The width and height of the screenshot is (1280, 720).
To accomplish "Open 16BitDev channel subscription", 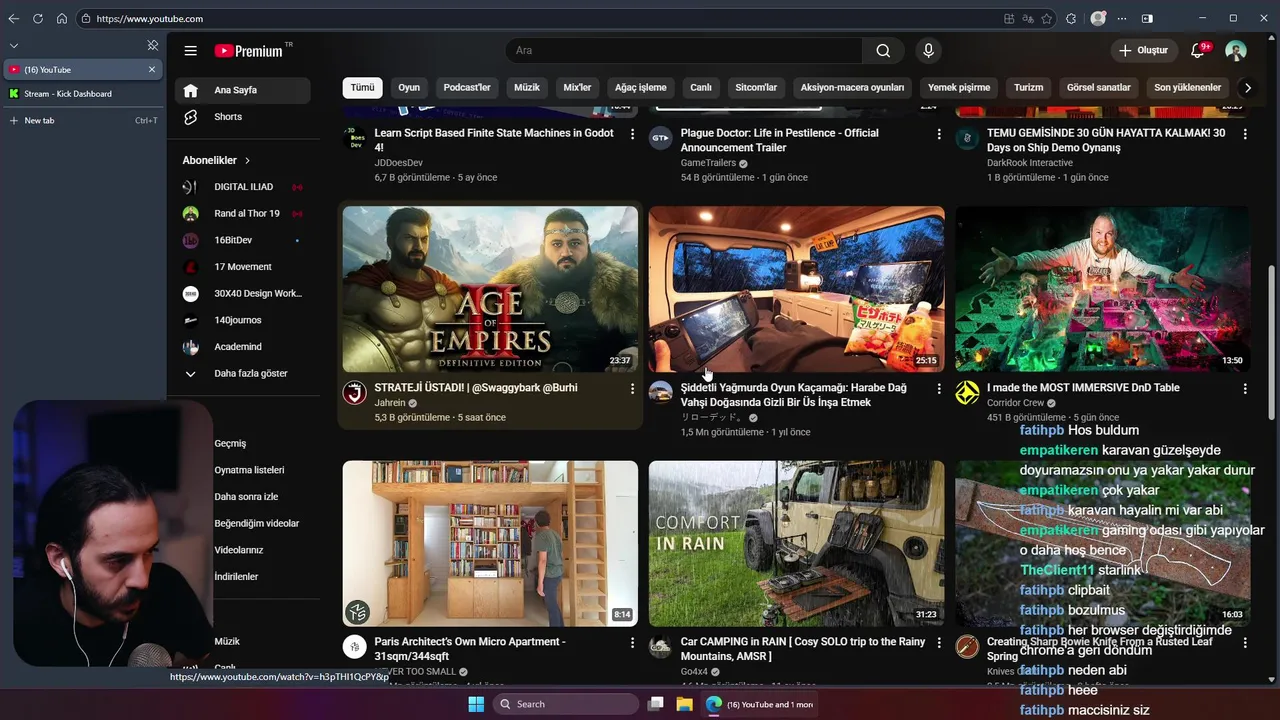I will click(243, 240).
